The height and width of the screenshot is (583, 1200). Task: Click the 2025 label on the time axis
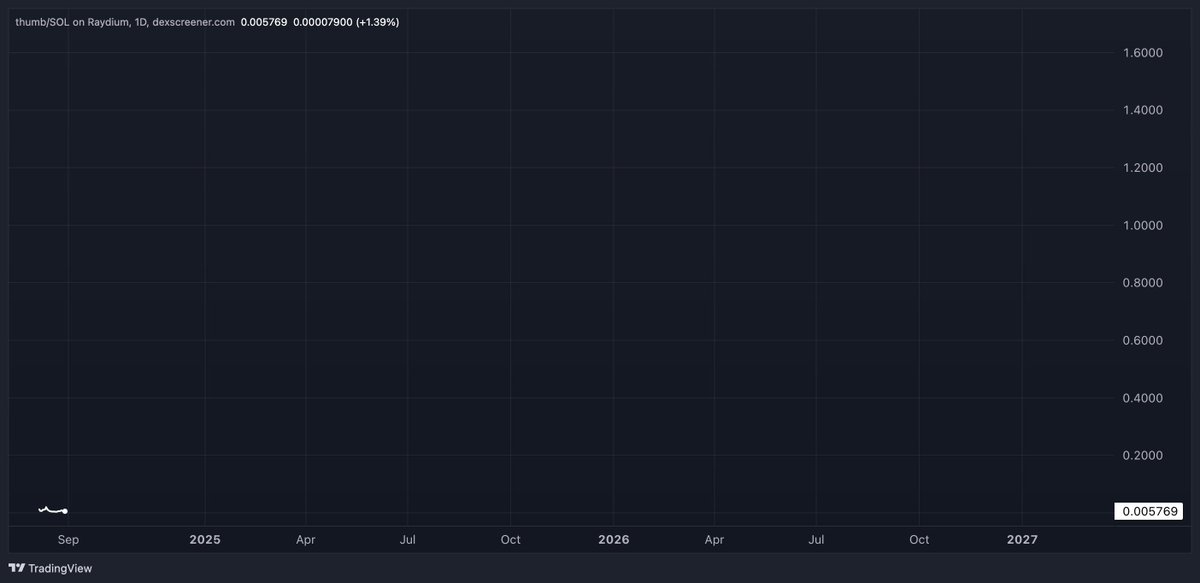point(204,540)
